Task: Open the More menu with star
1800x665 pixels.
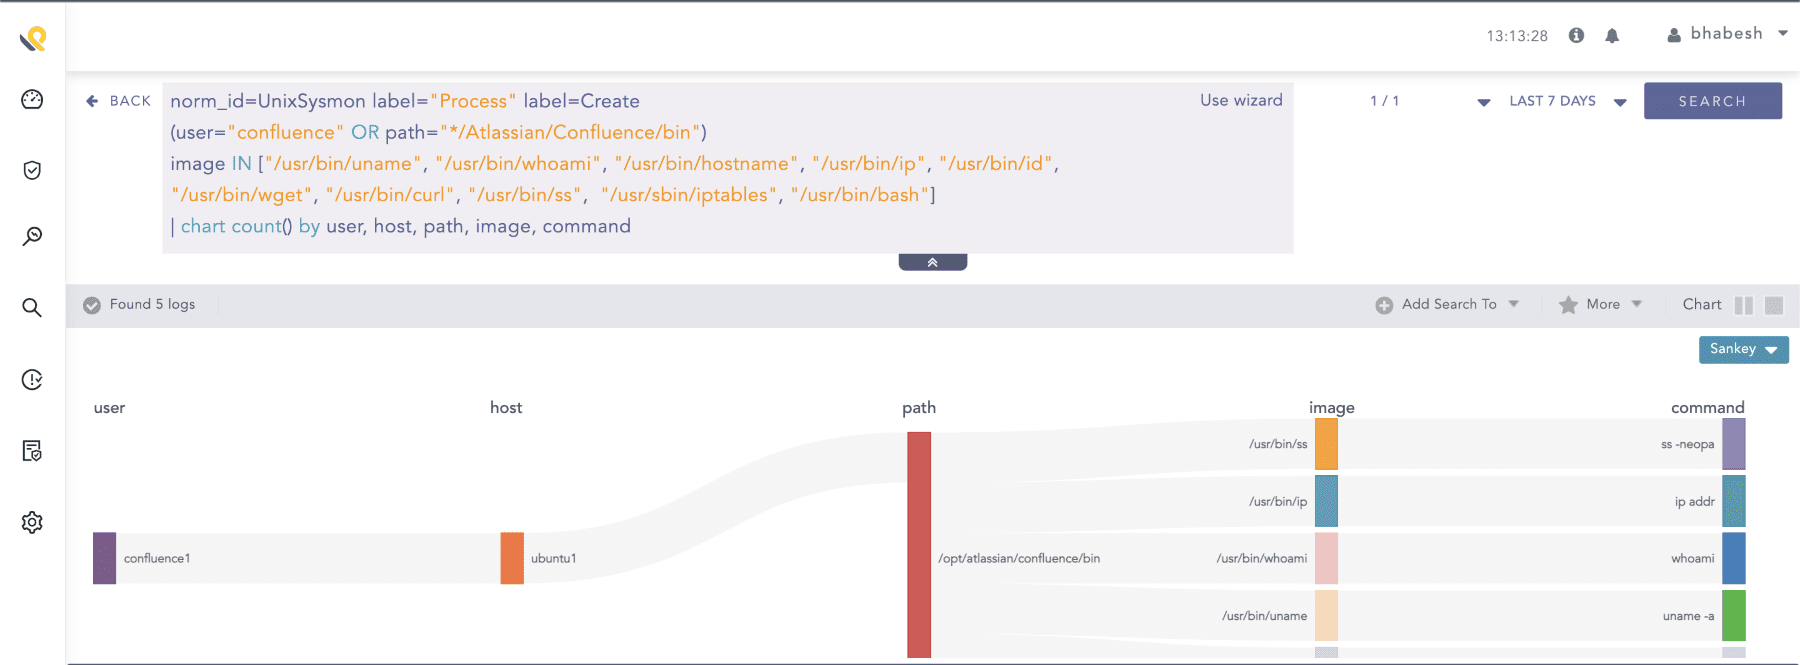Action: pyautogui.click(x=1601, y=305)
